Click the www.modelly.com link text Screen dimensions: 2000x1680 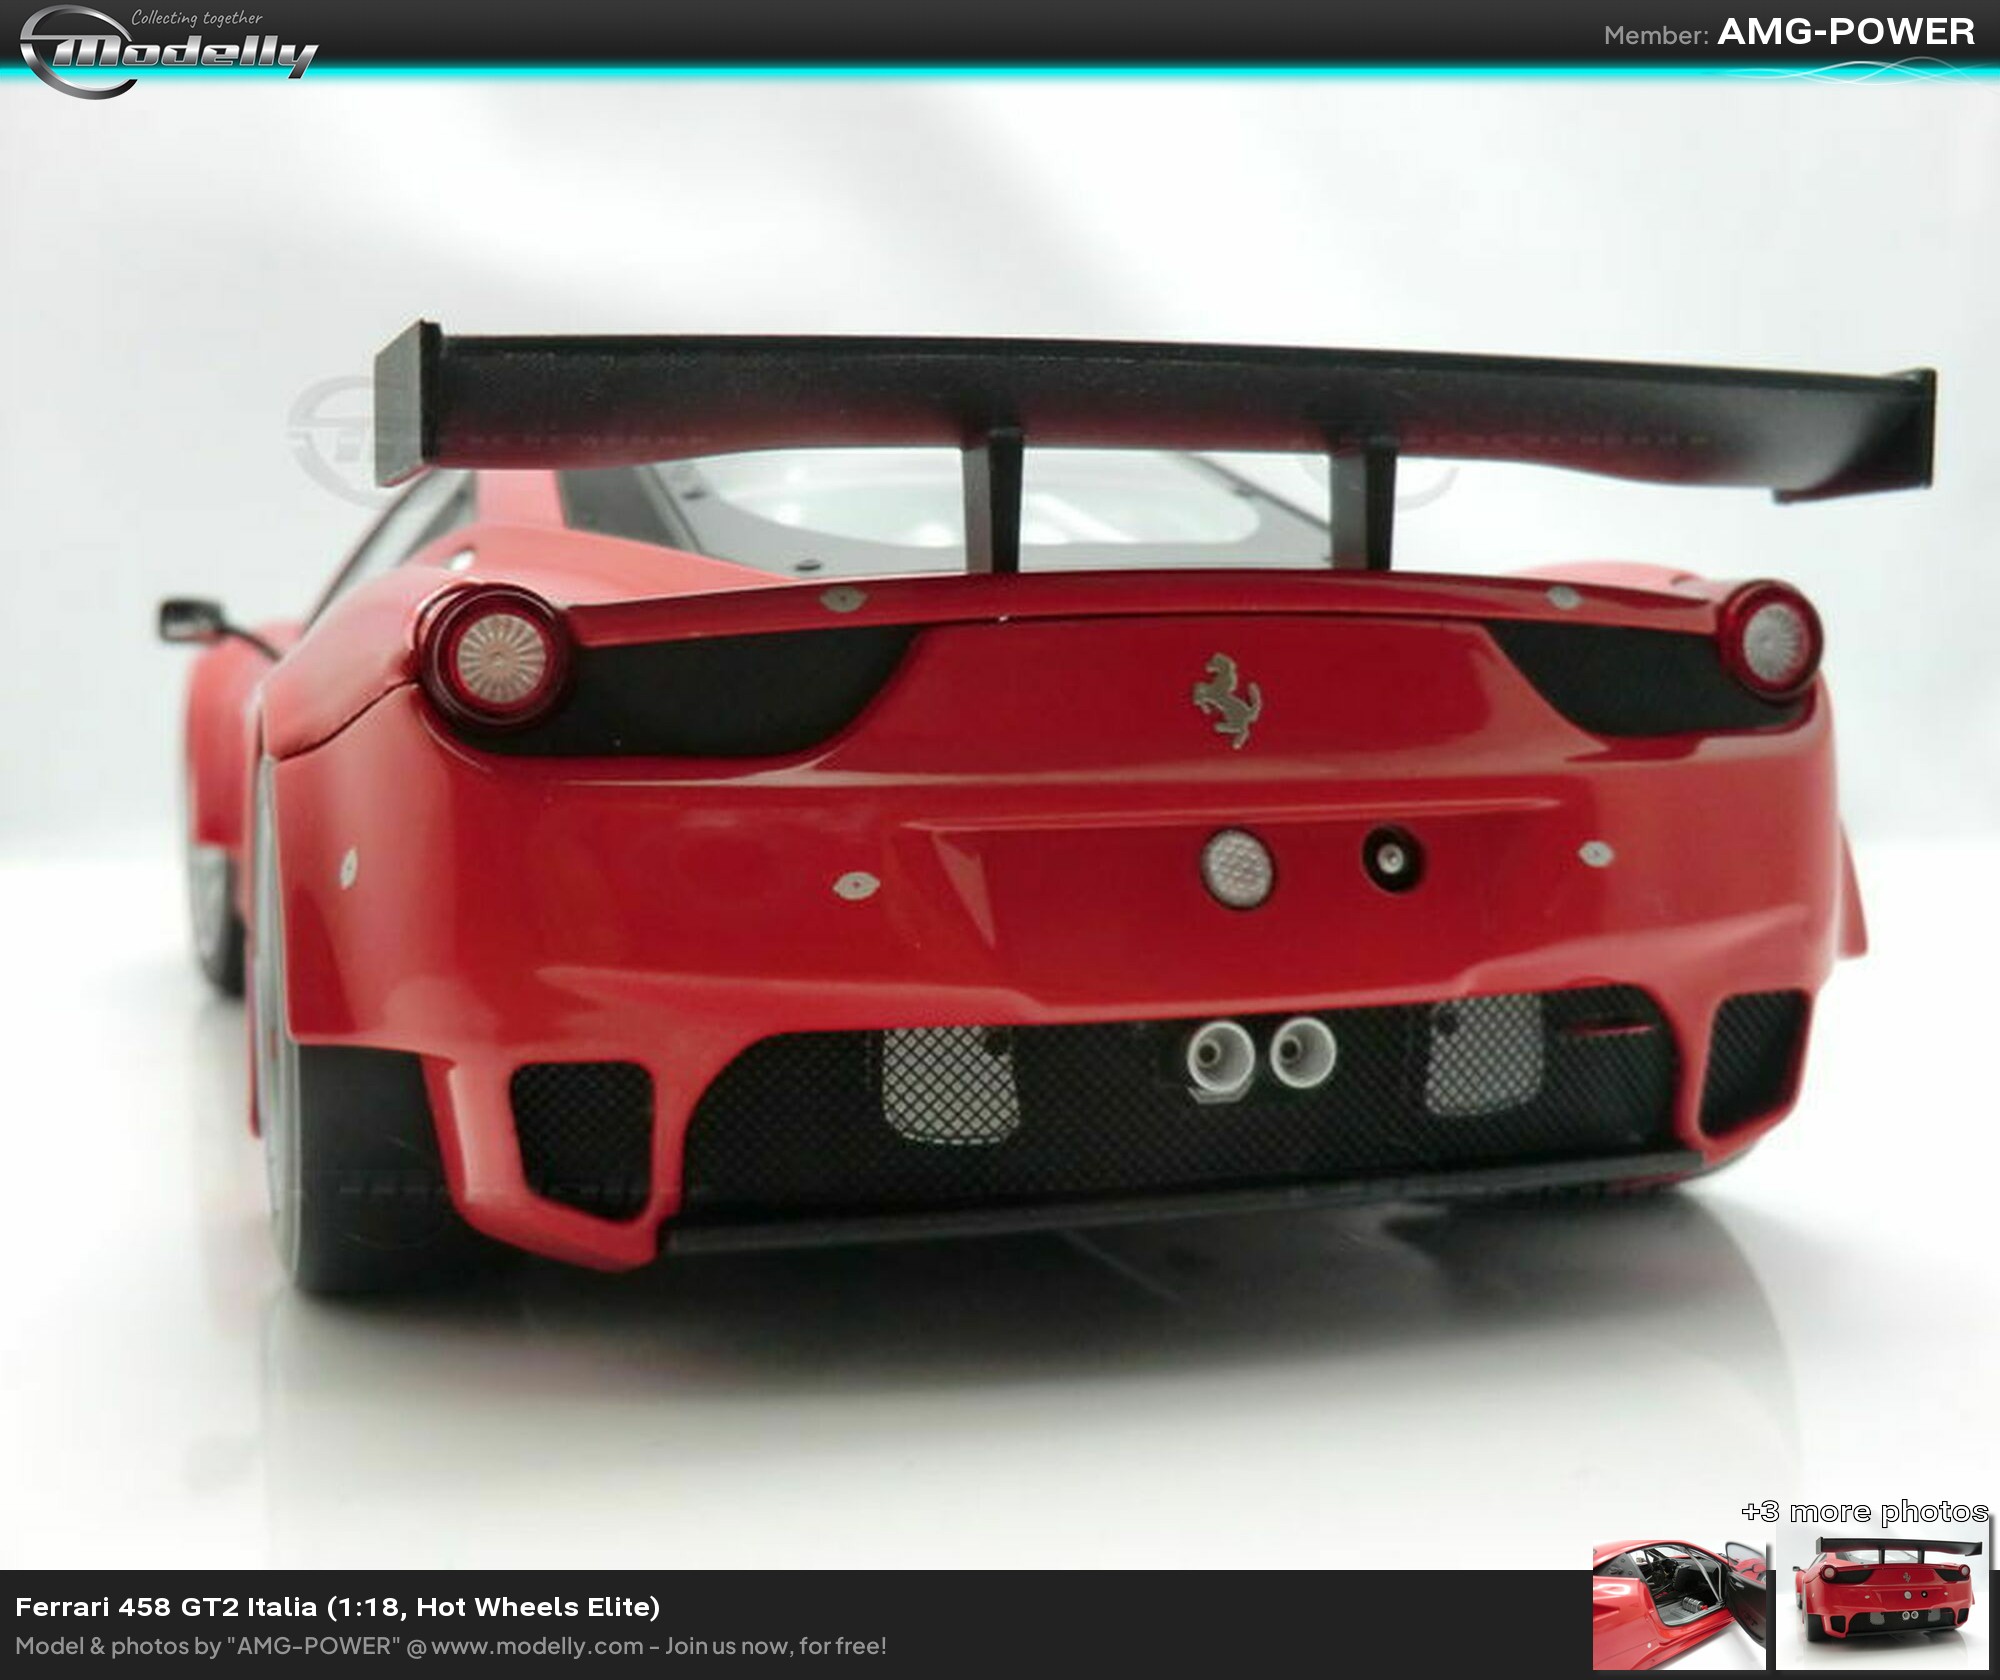[537, 1646]
